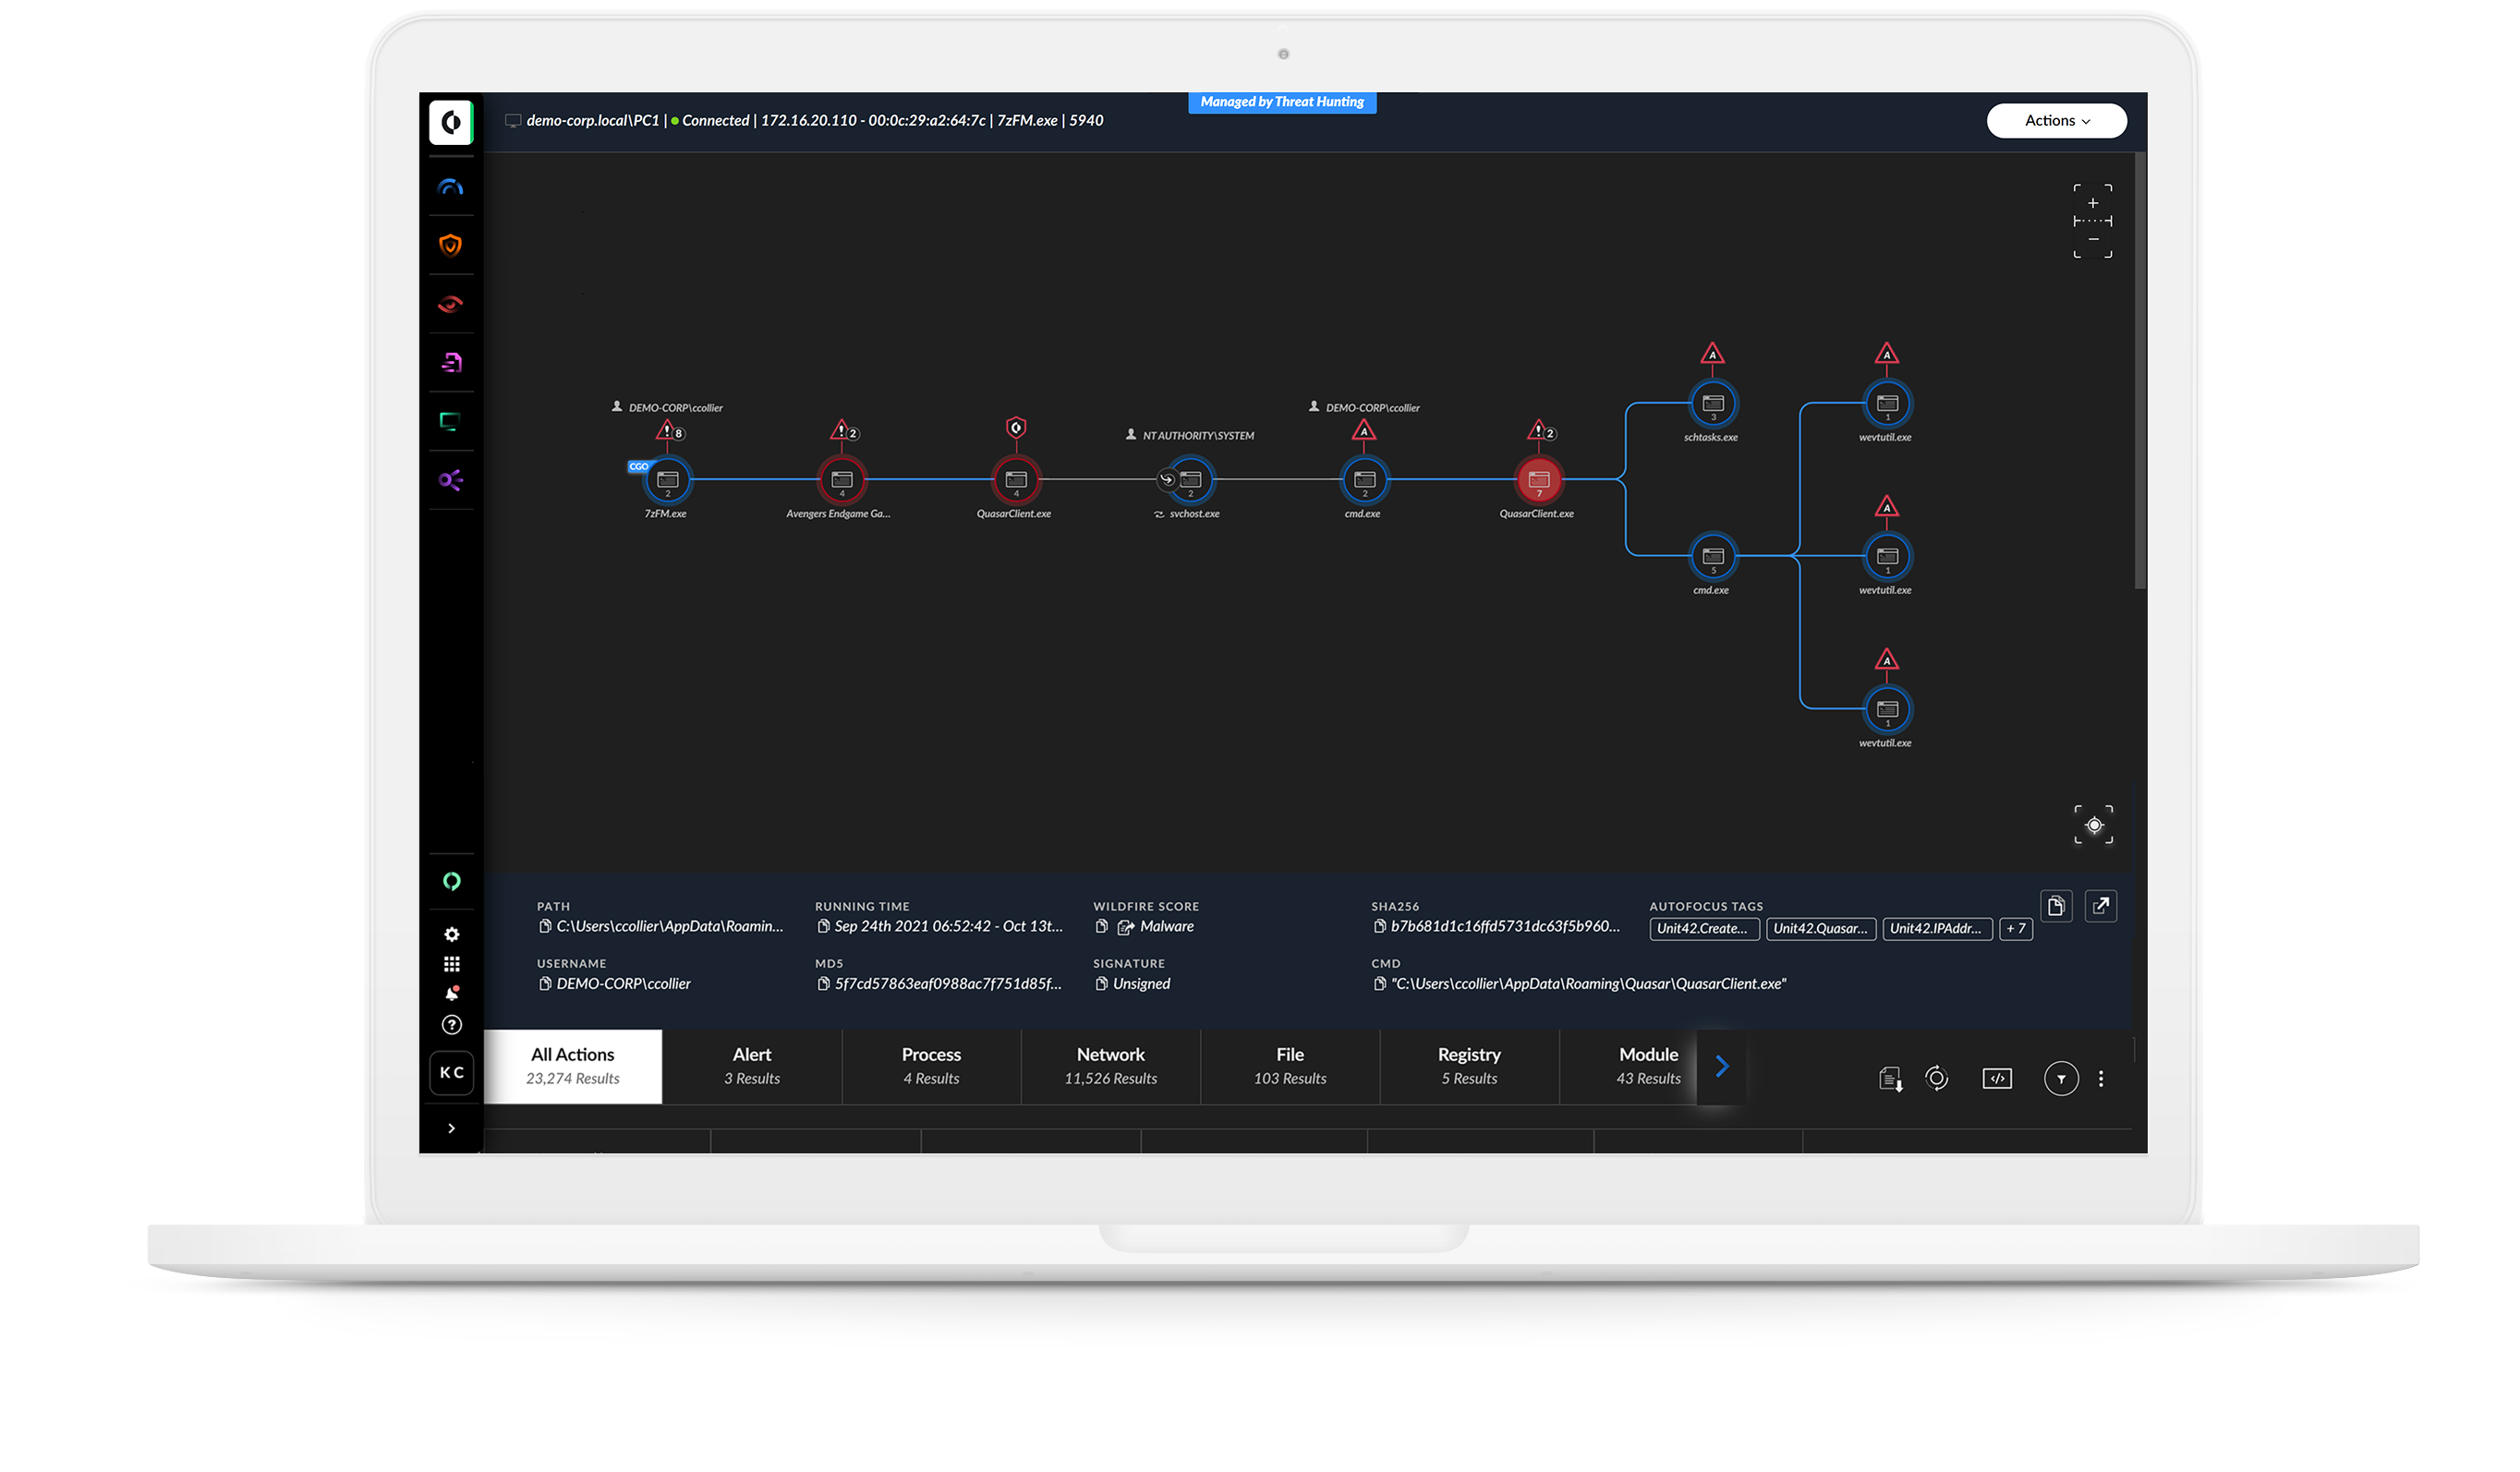Select the QuasarClient.exe red highlighted node
2520x1472 pixels.
(1538, 480)
